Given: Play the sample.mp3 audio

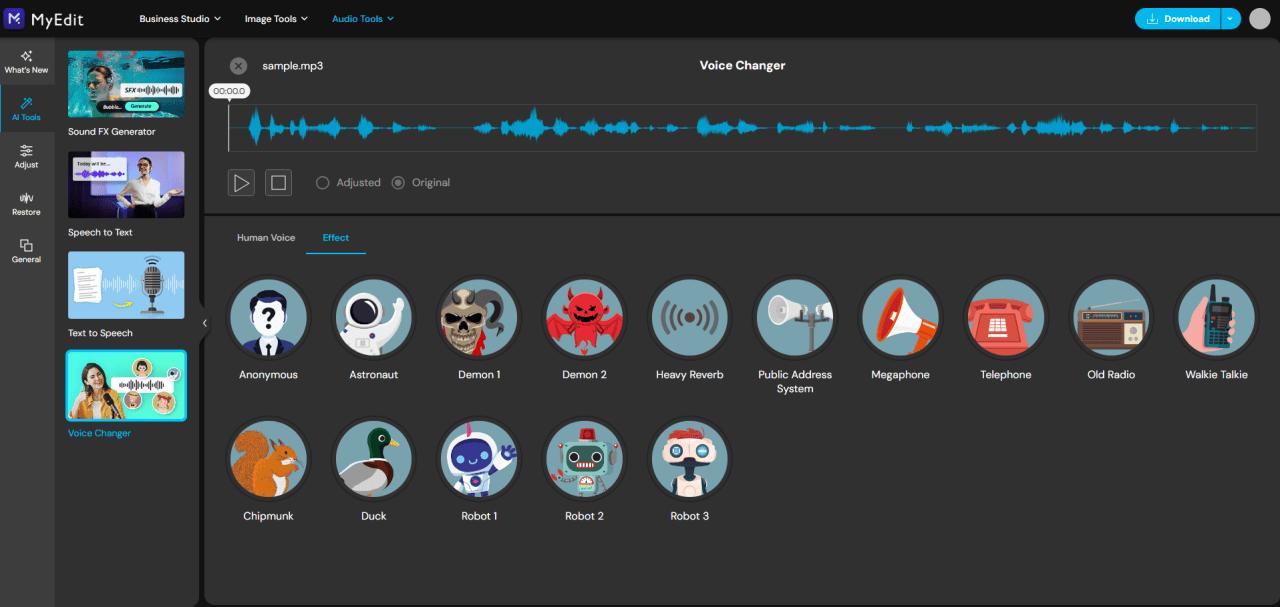Looking at the screenshot, I should [x=241, y=183].
